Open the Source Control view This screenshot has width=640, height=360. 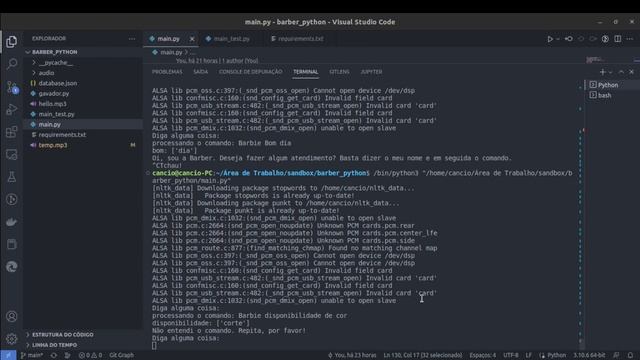point(12,87)
